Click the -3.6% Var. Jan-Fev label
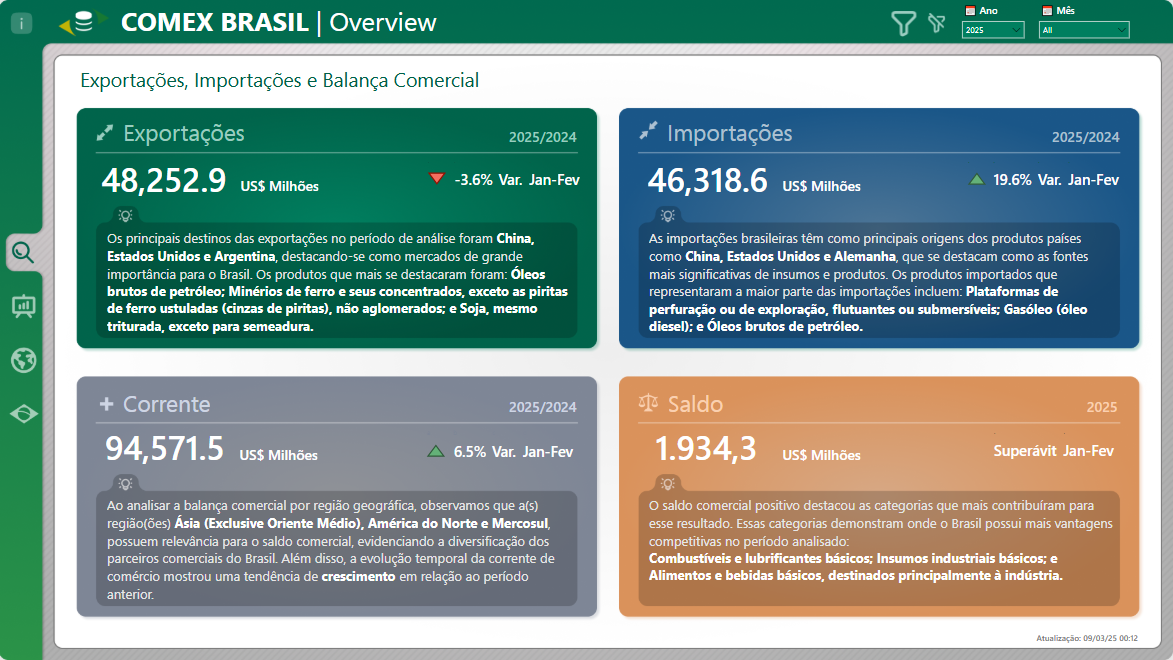The image size is (1173, 660). coord(517,180)
